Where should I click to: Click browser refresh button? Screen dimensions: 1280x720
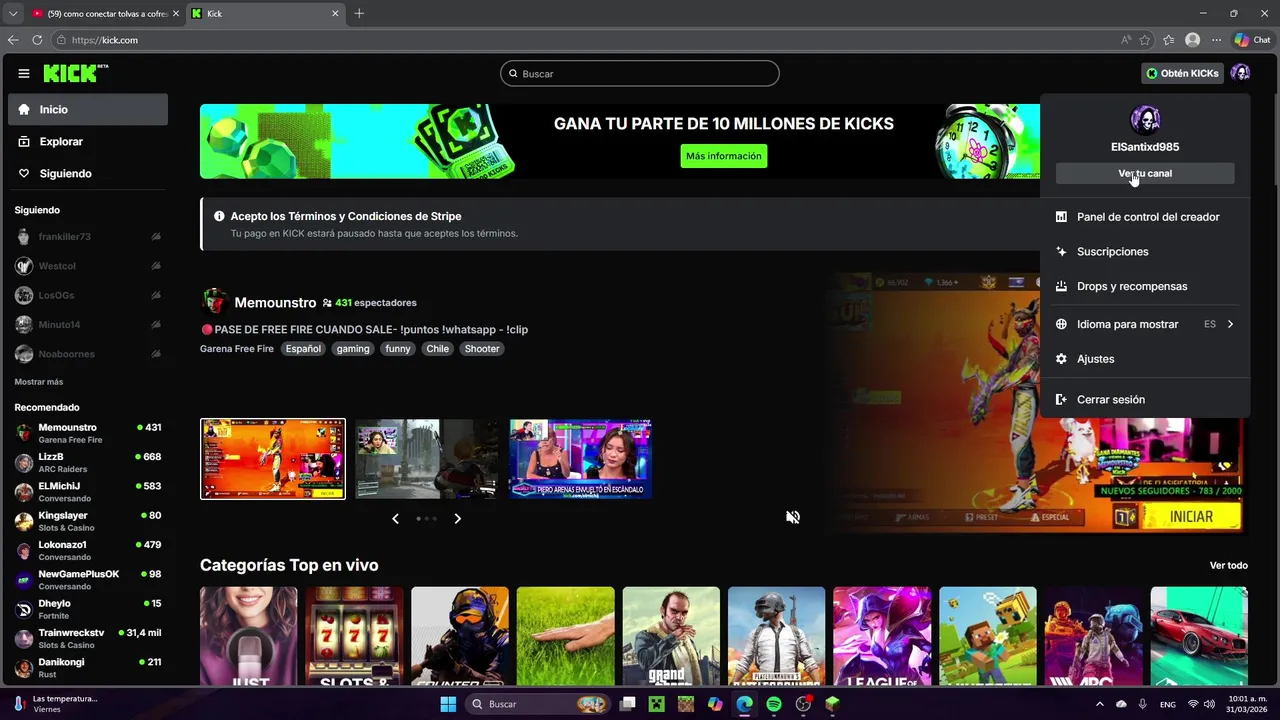(x=37, y=40)
